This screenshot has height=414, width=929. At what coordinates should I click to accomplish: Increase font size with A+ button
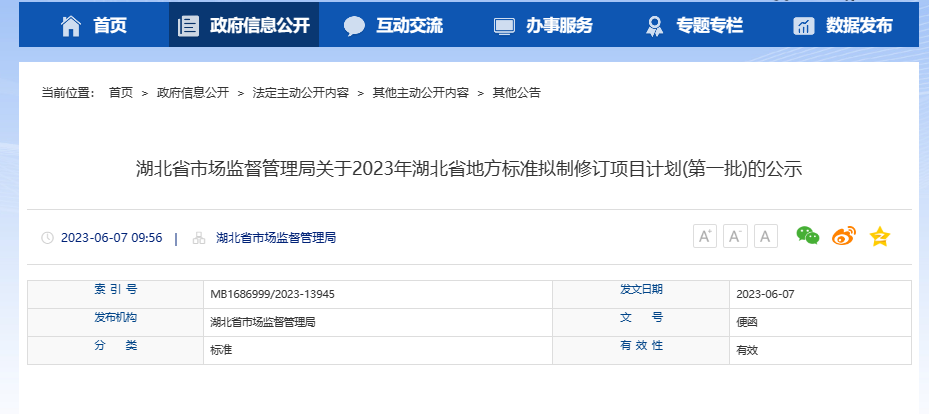[705, 236]
